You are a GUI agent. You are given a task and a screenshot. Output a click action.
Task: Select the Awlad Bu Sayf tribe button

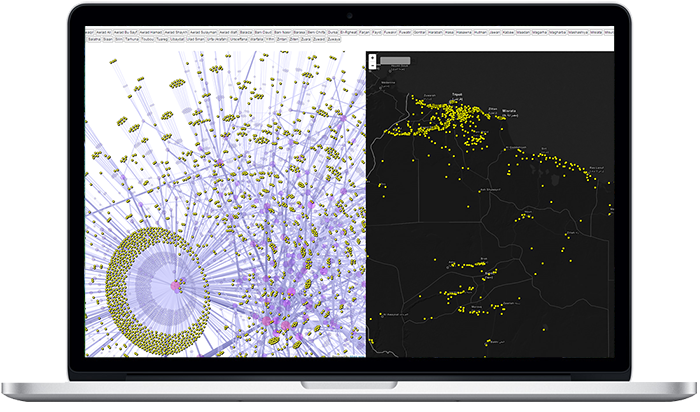pyautogui.click(x=125, y=33)
